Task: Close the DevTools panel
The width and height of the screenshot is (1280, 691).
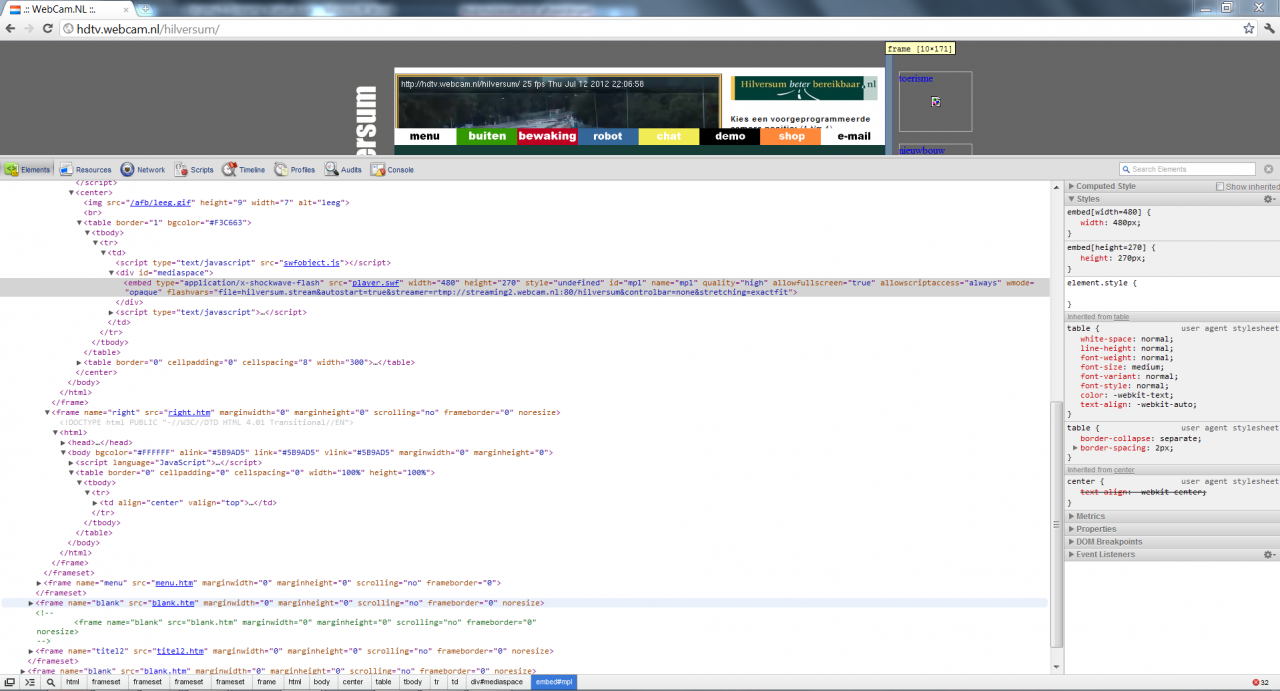Action: 1269,170
